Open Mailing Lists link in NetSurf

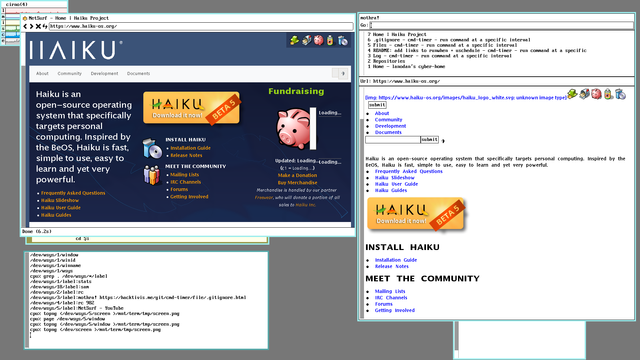click(184, 174)
